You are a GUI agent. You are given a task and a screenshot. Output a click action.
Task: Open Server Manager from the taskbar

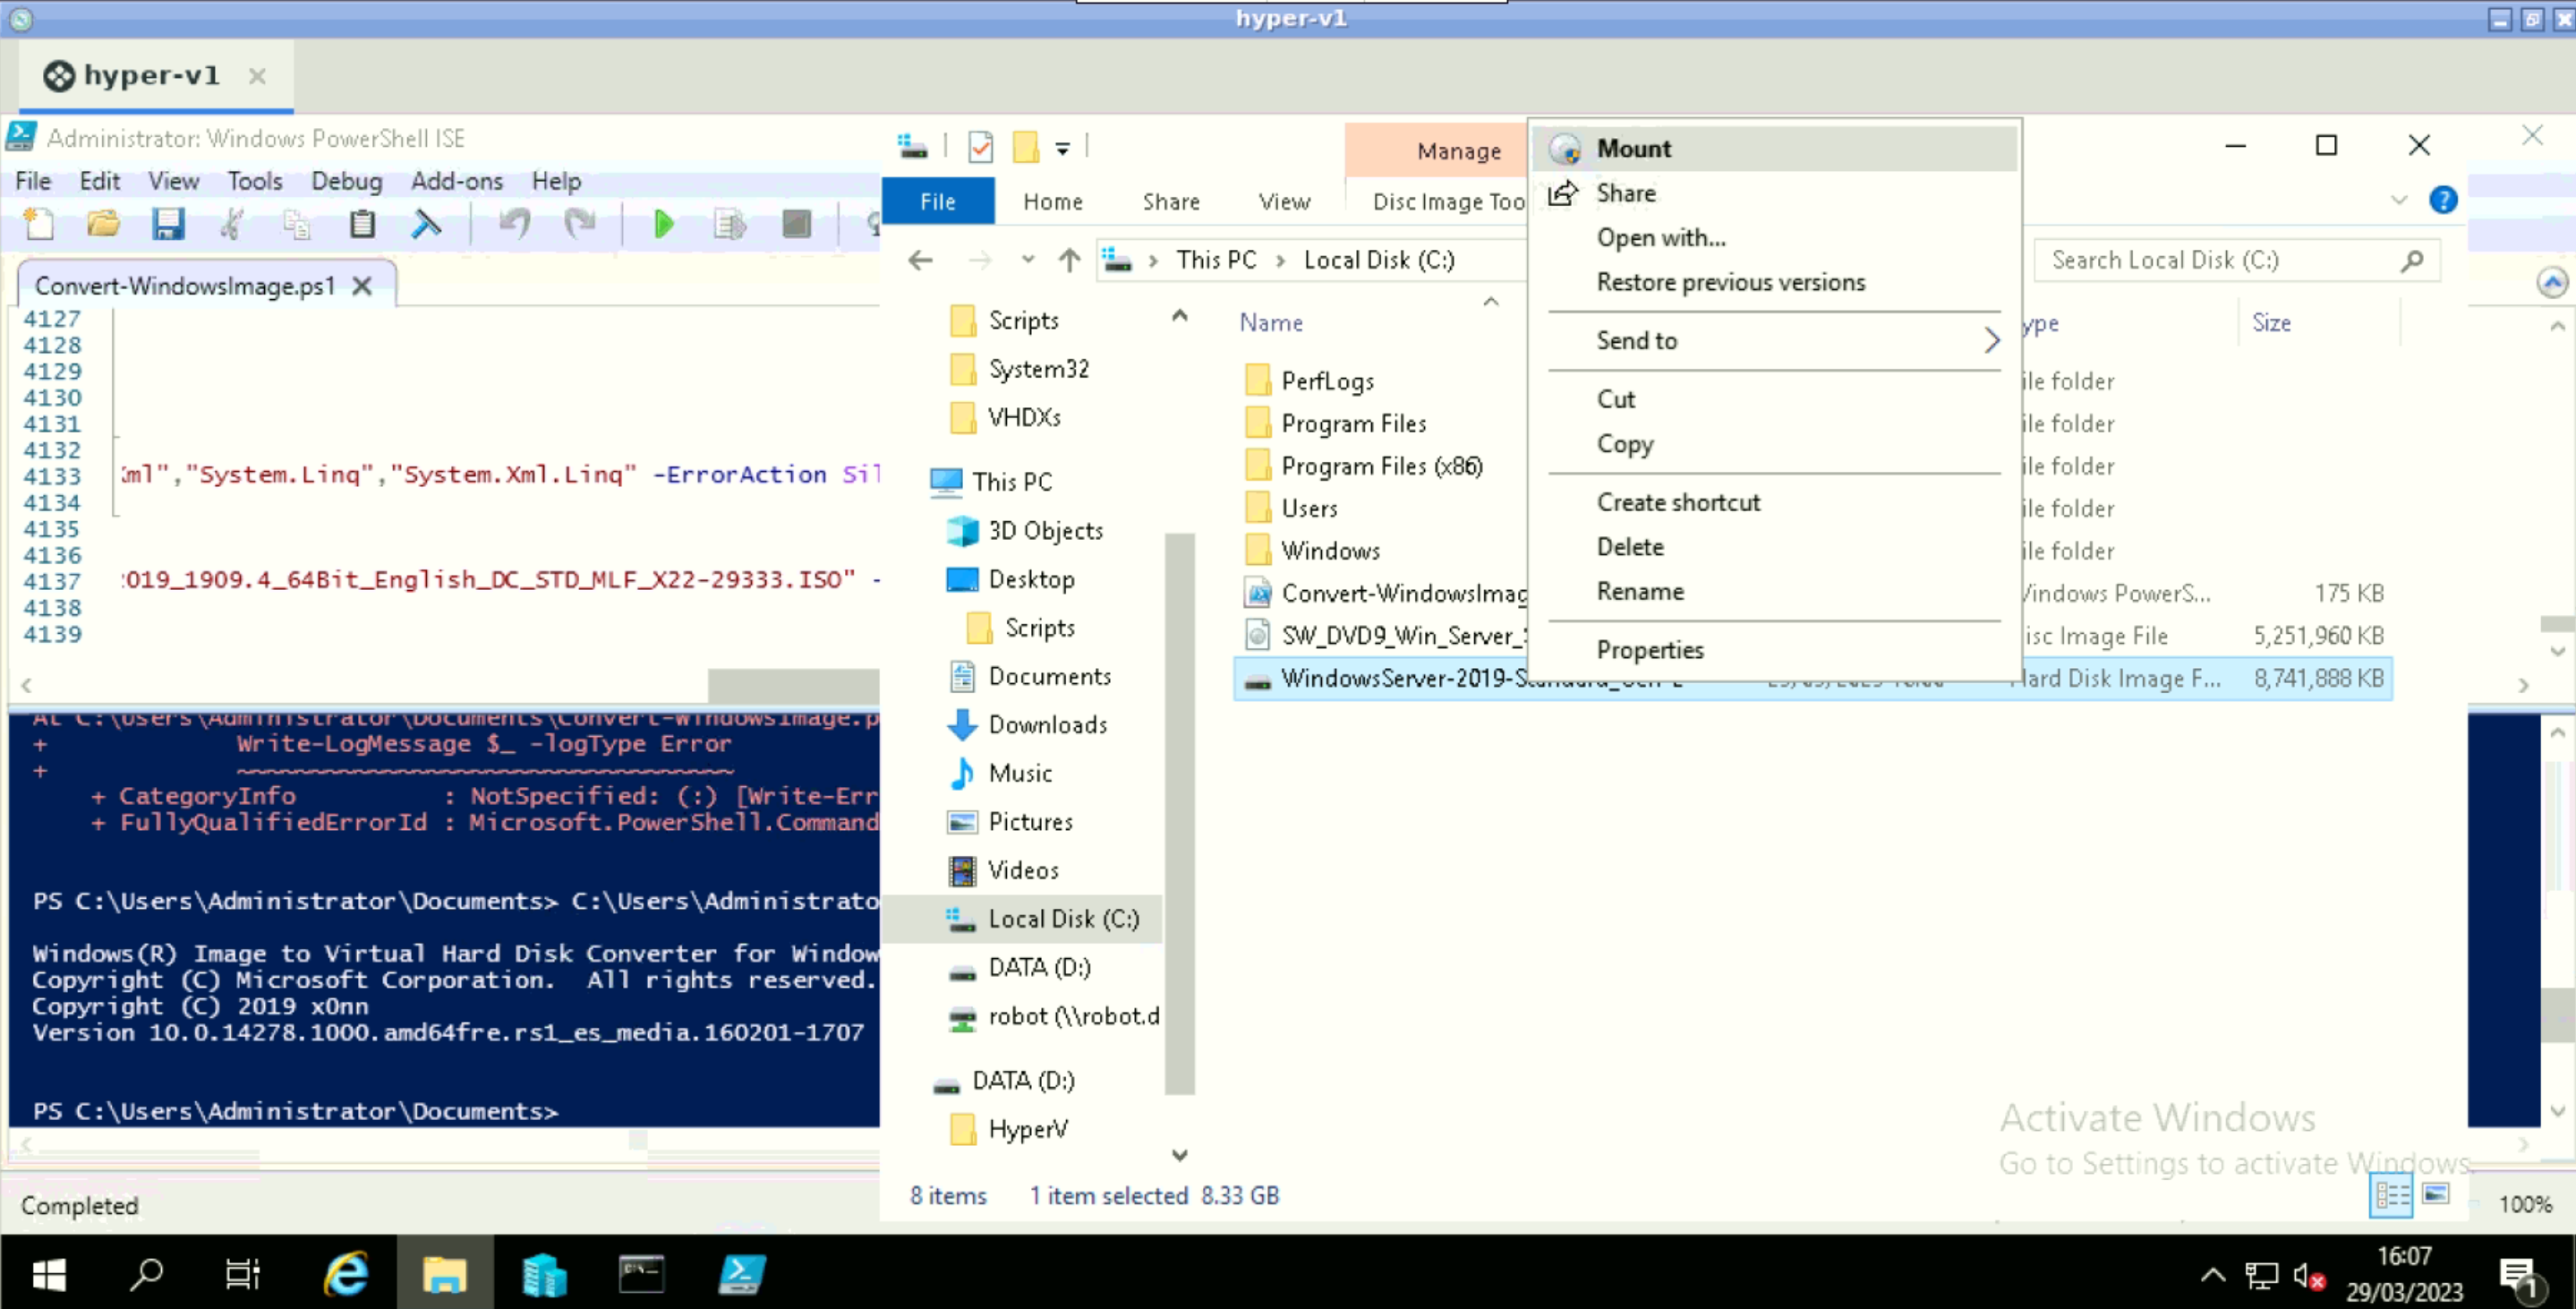543,1274
